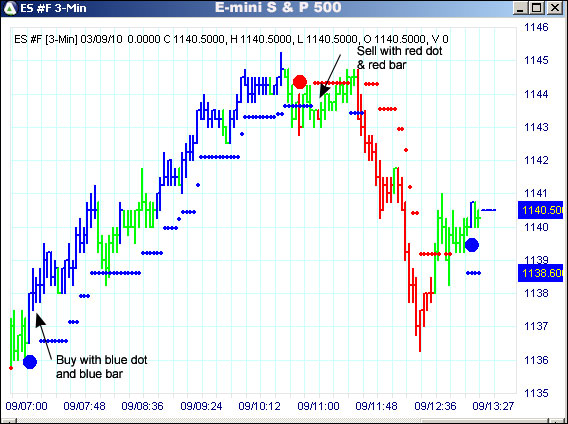Click the 1142 price axis label
This screenshot has height=424, width=568.
[536, 160]
